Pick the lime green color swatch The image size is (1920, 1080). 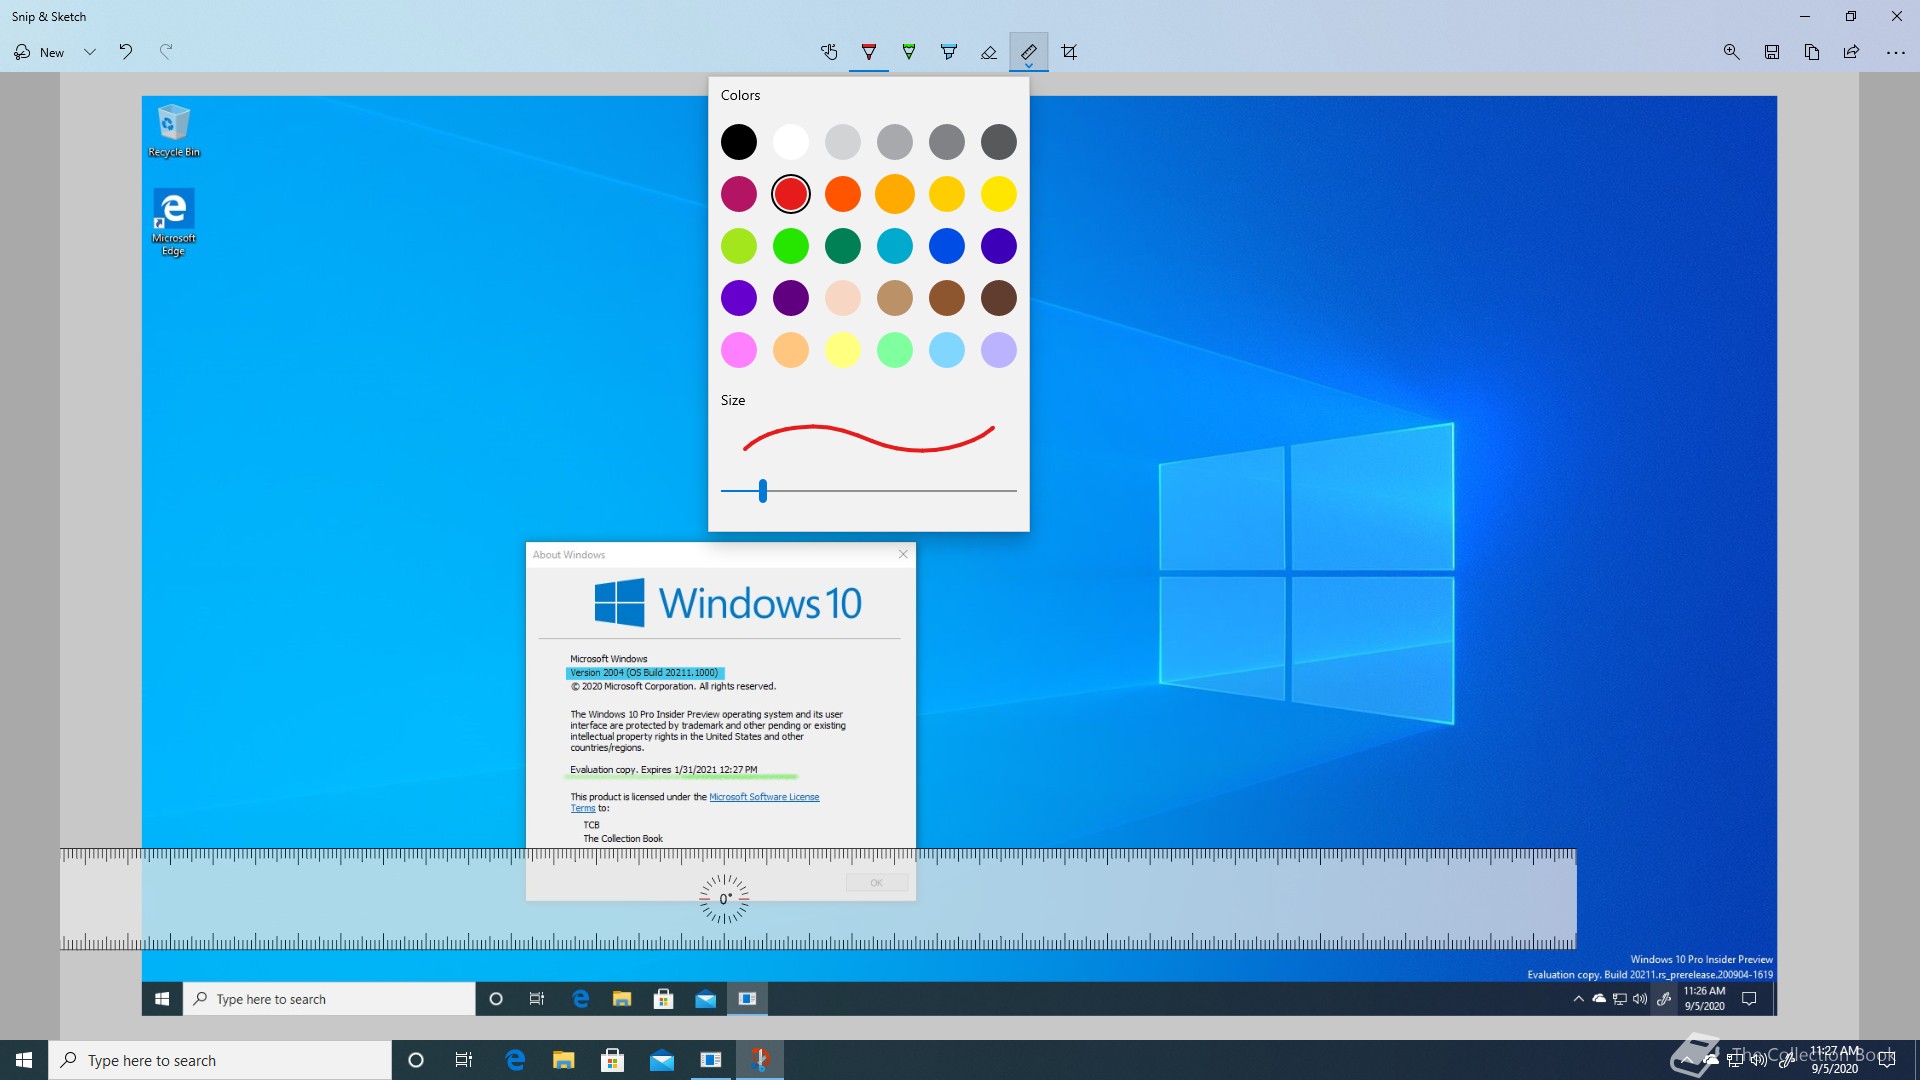[739, 246]
